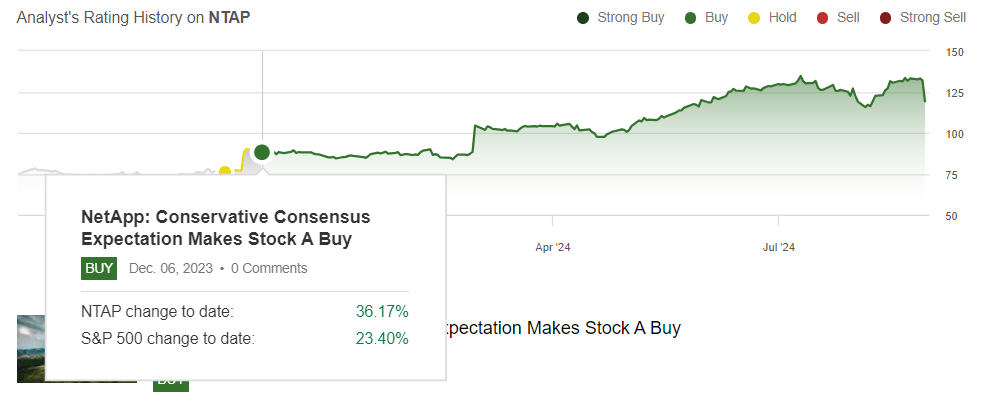
Task: Click the Apr '24 axis label
Action: coord(553,246)
